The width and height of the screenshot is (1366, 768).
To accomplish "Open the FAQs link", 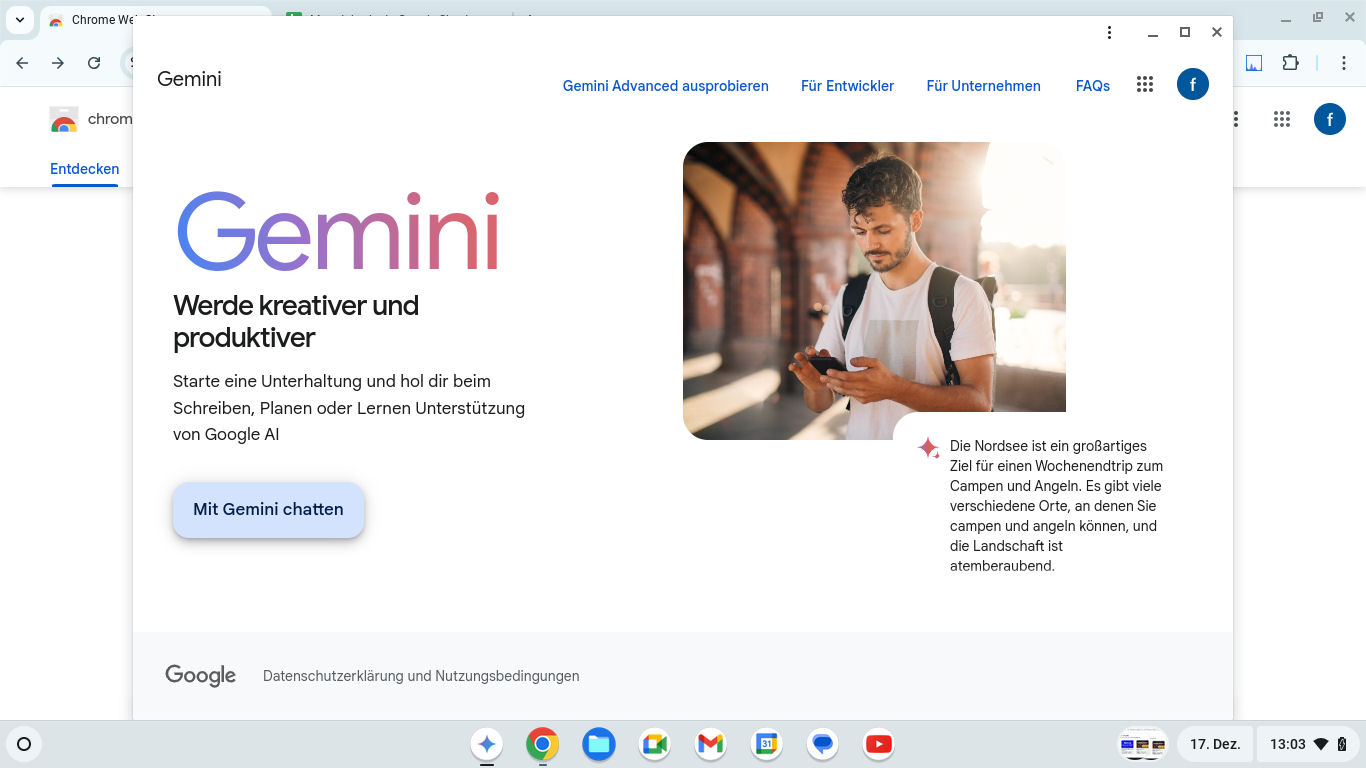I will [1092, 86].
